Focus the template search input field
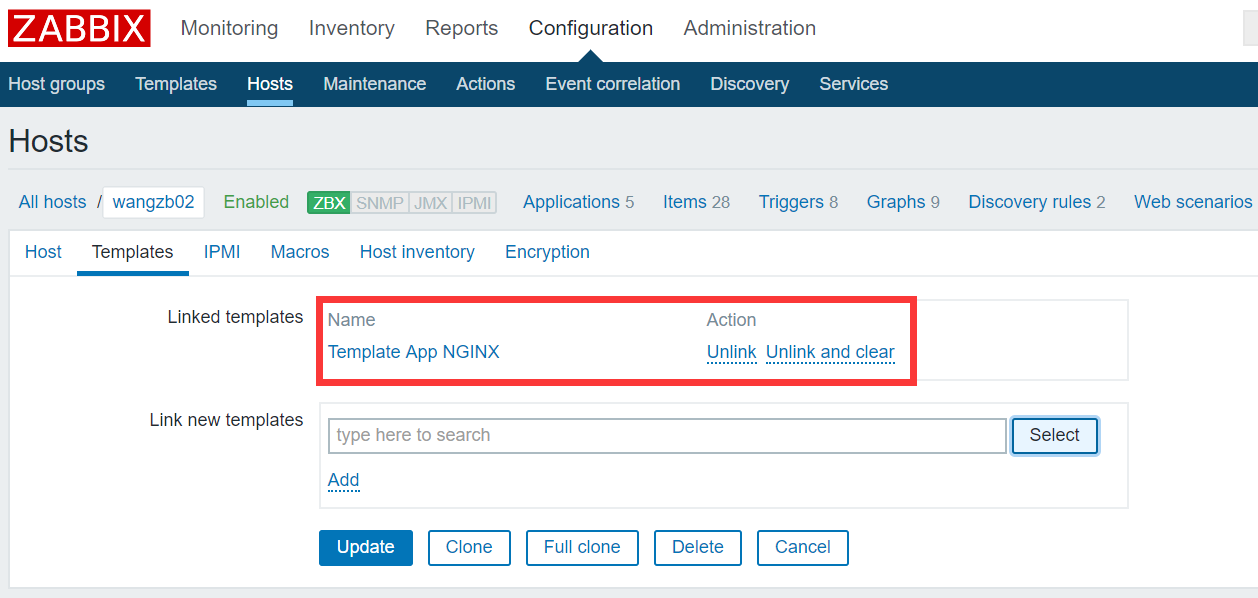Viewport: 1258px width, 598px height. [x=666, y=435]
